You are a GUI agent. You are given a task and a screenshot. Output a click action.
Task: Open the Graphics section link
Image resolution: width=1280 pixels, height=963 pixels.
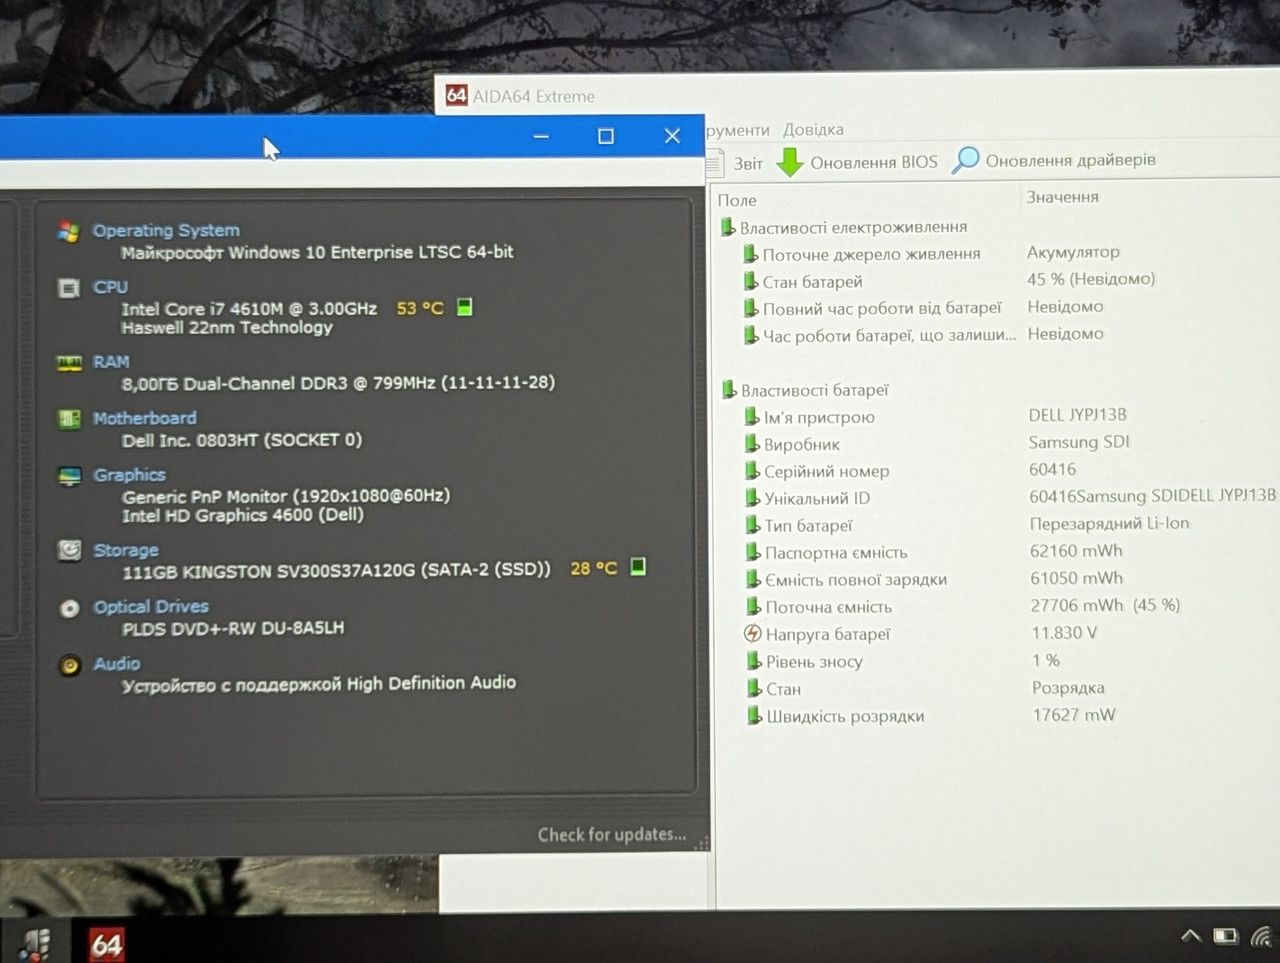click(129, 475)
